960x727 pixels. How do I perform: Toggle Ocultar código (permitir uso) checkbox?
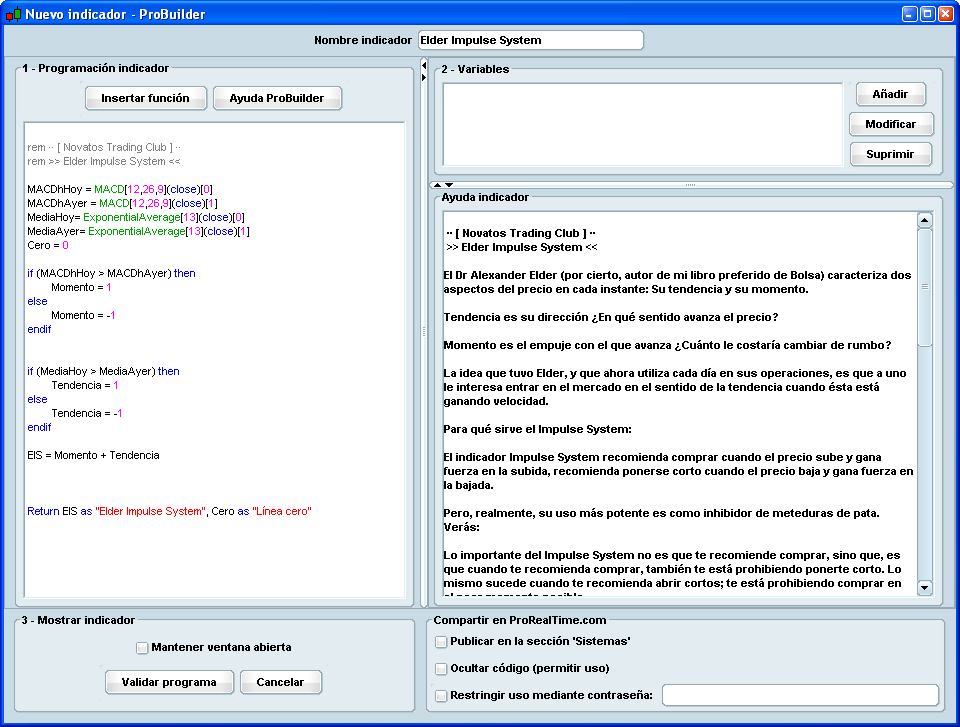[441, 669]
